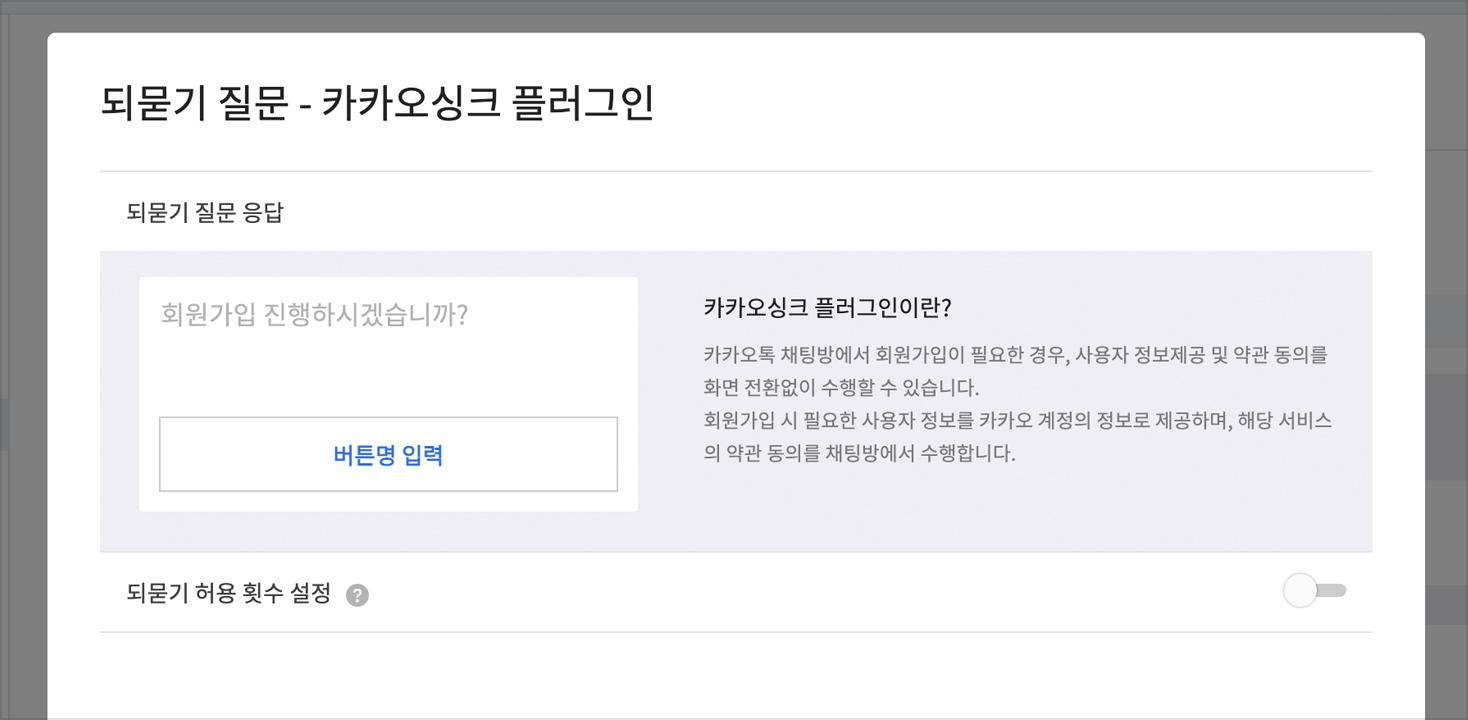Click the dimmed strip above the modal
This screenshot has width=1468, height=720.
pyautogui.click(x=734, y=15)
